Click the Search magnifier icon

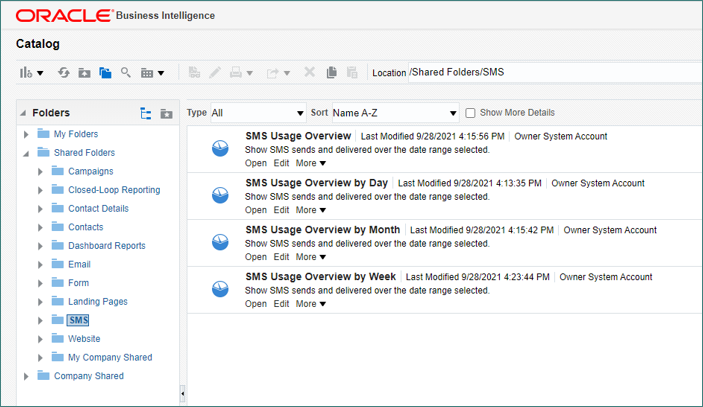click(x=126, y=73)
